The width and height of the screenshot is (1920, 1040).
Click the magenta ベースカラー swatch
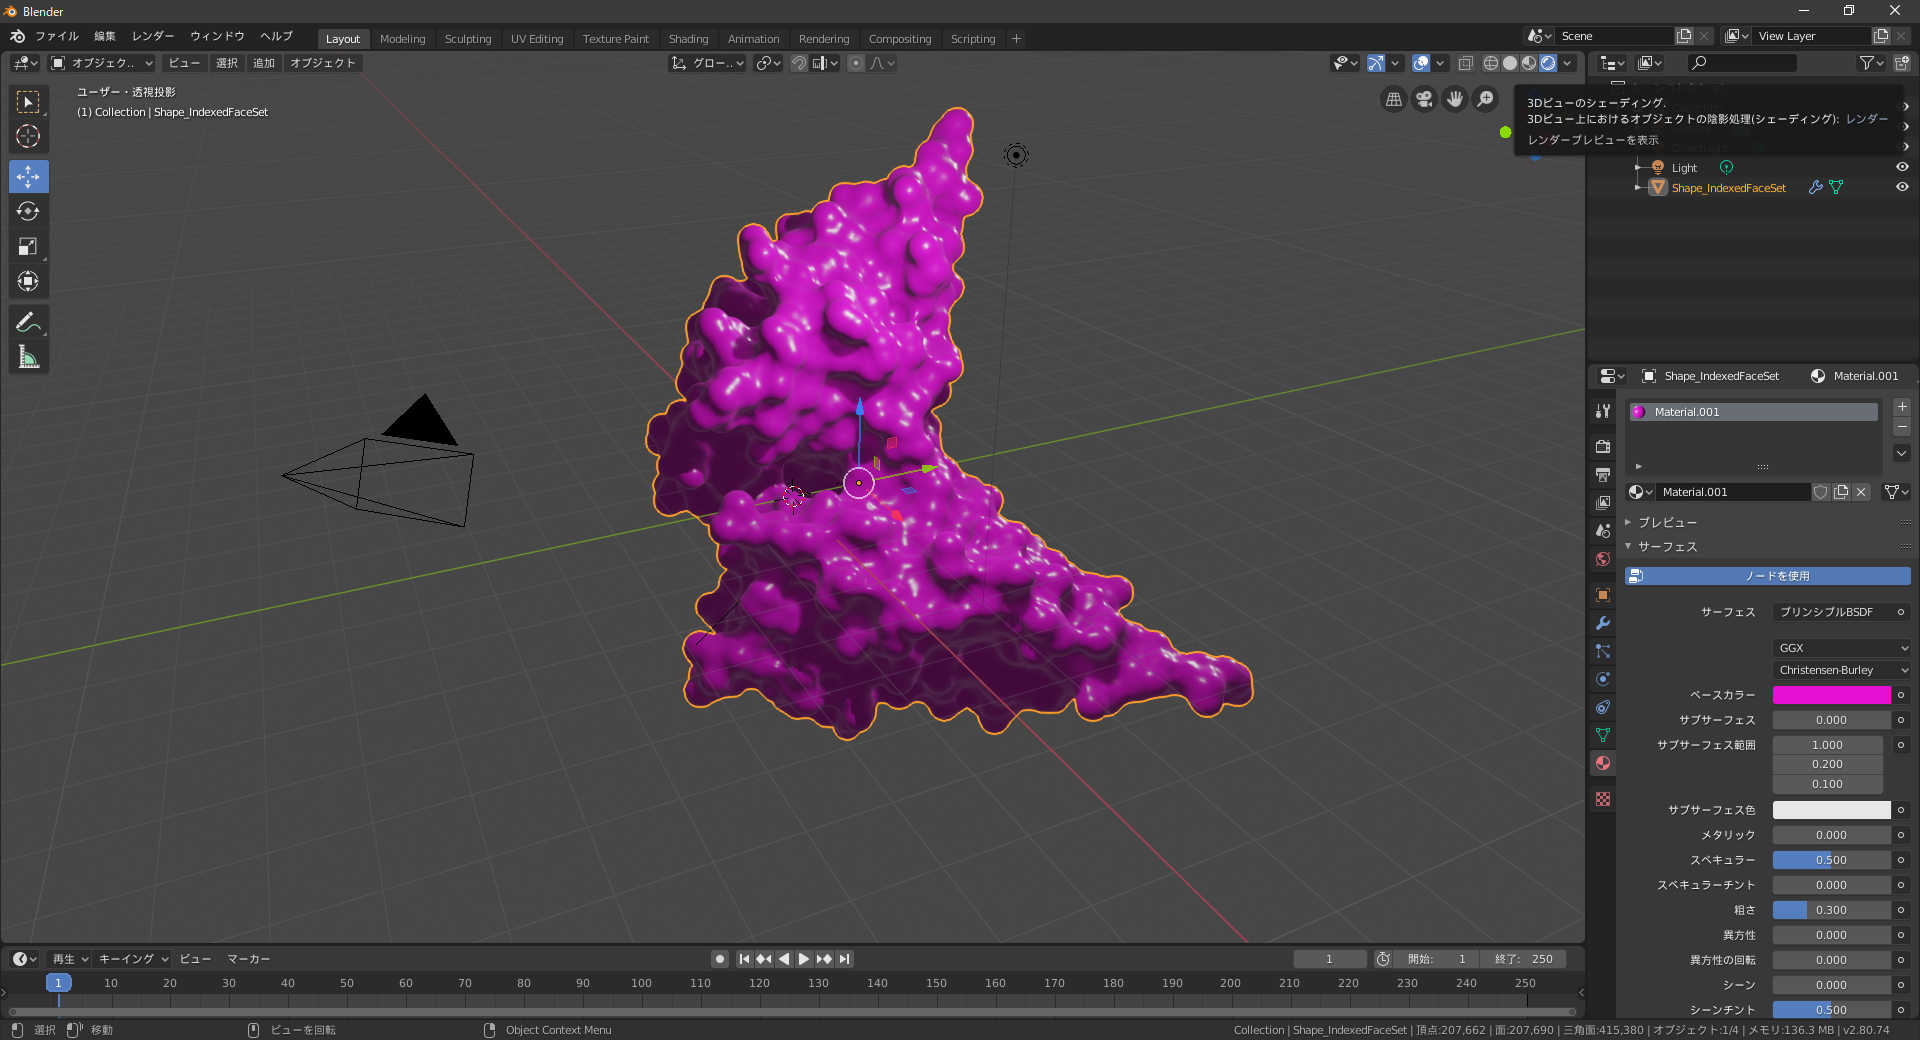(x=1831, y=695)
